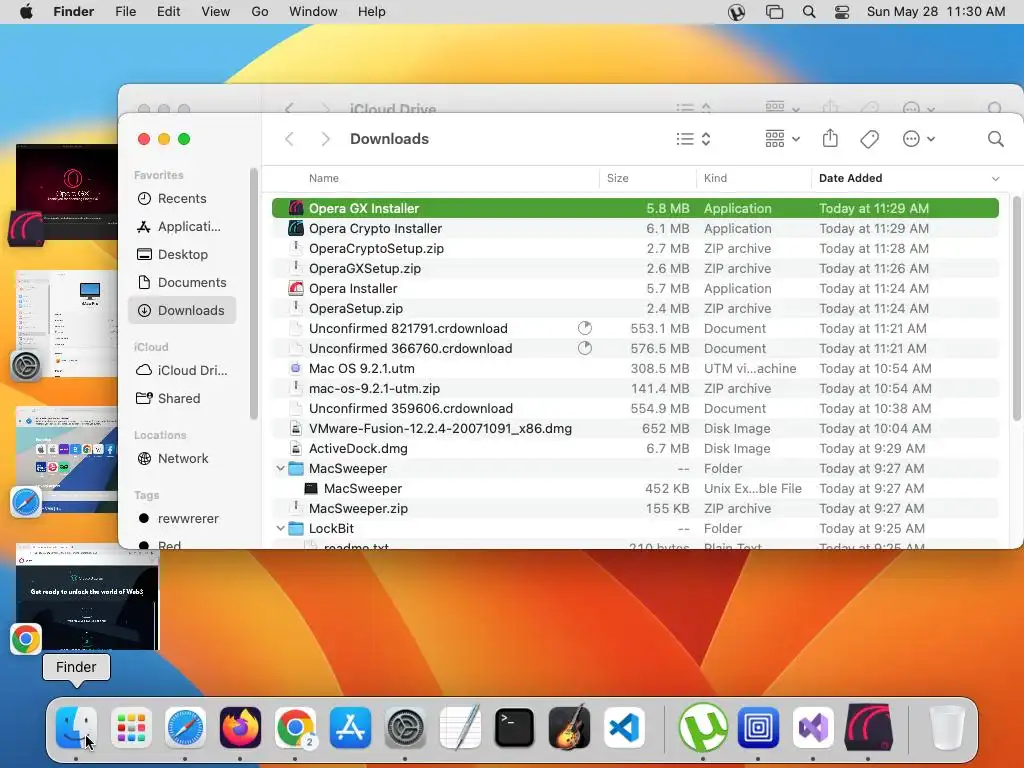Select VMware-Fusion-12.2.4-20071091_x86.dmg file

[x=635, y=428]
